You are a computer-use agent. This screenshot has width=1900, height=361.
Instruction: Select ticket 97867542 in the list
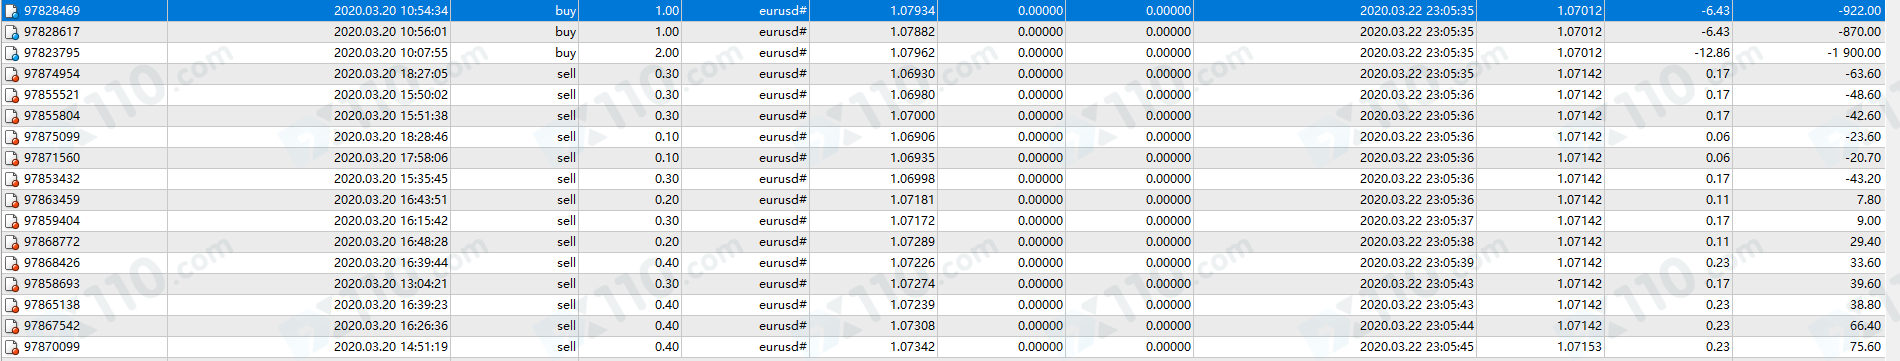point(52,326)
